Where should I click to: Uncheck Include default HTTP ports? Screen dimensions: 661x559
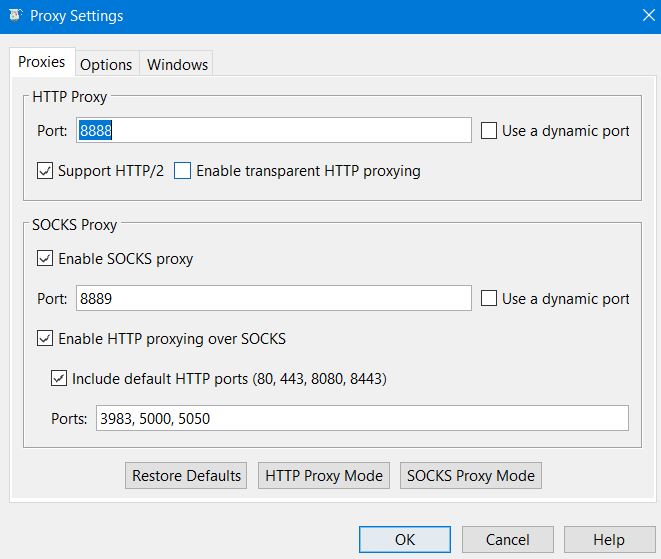59,379
